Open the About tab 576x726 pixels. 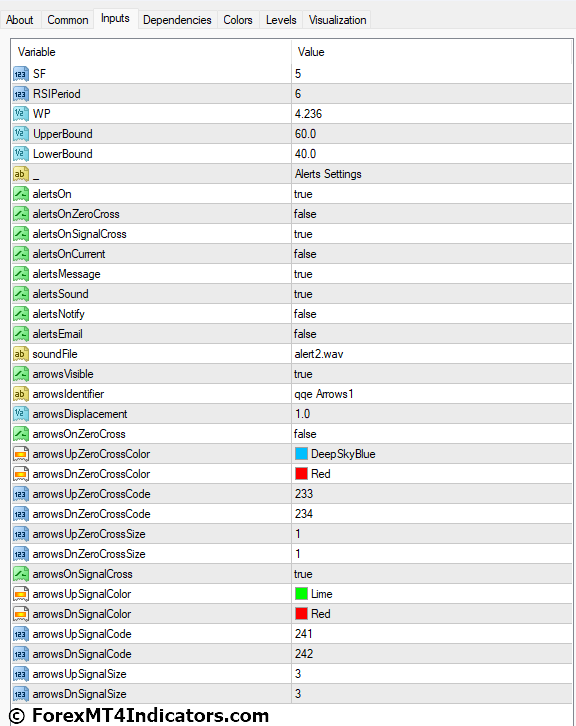19,20
